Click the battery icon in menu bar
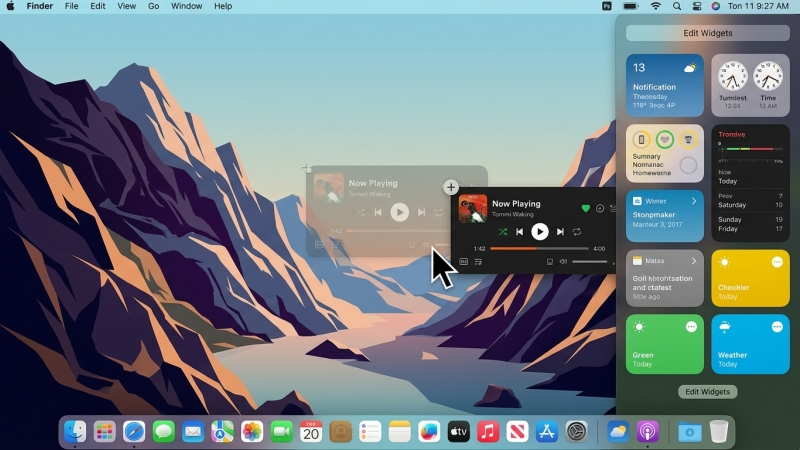Screen dimensions: 800x450 [631, 6]
